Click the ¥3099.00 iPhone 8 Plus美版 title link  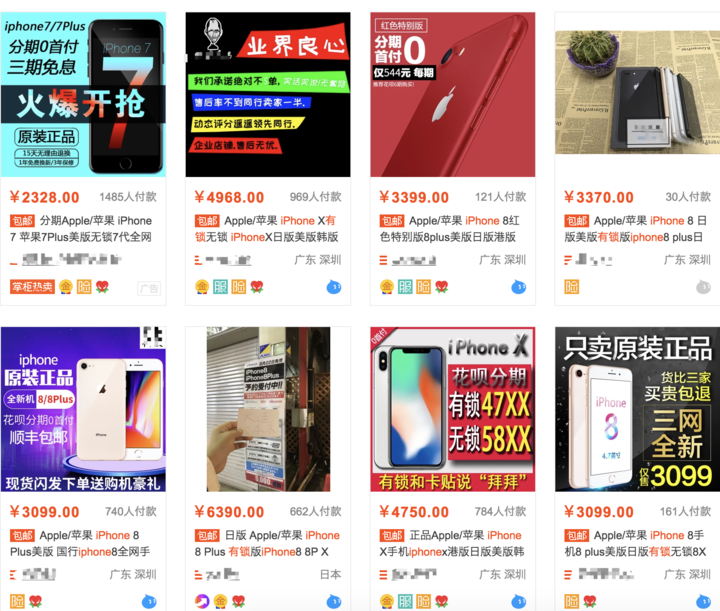pyautogui.click(x=80, y=544)
